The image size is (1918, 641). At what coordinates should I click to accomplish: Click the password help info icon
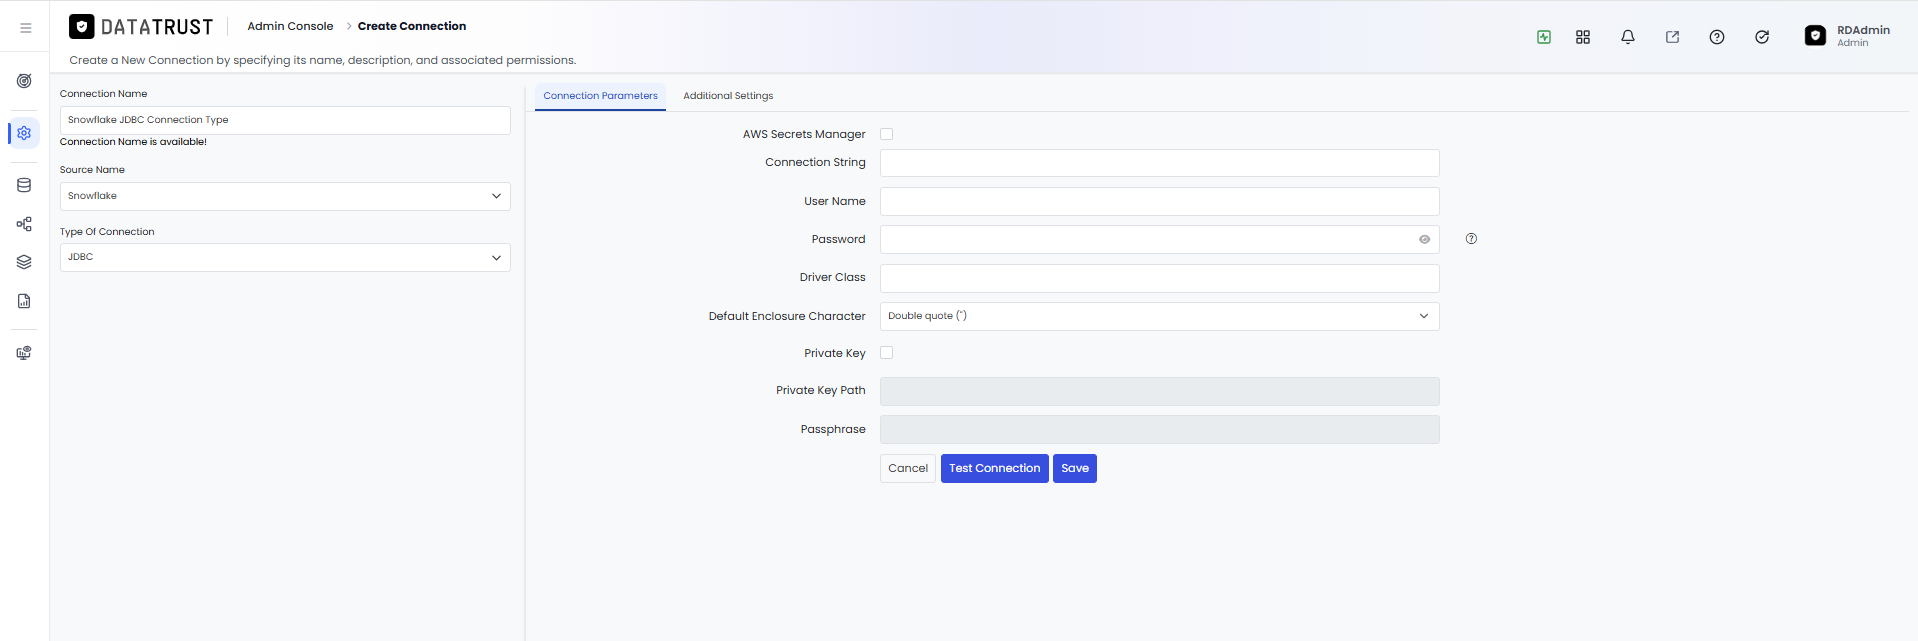pyautogui.click(x=1471, y=239)
